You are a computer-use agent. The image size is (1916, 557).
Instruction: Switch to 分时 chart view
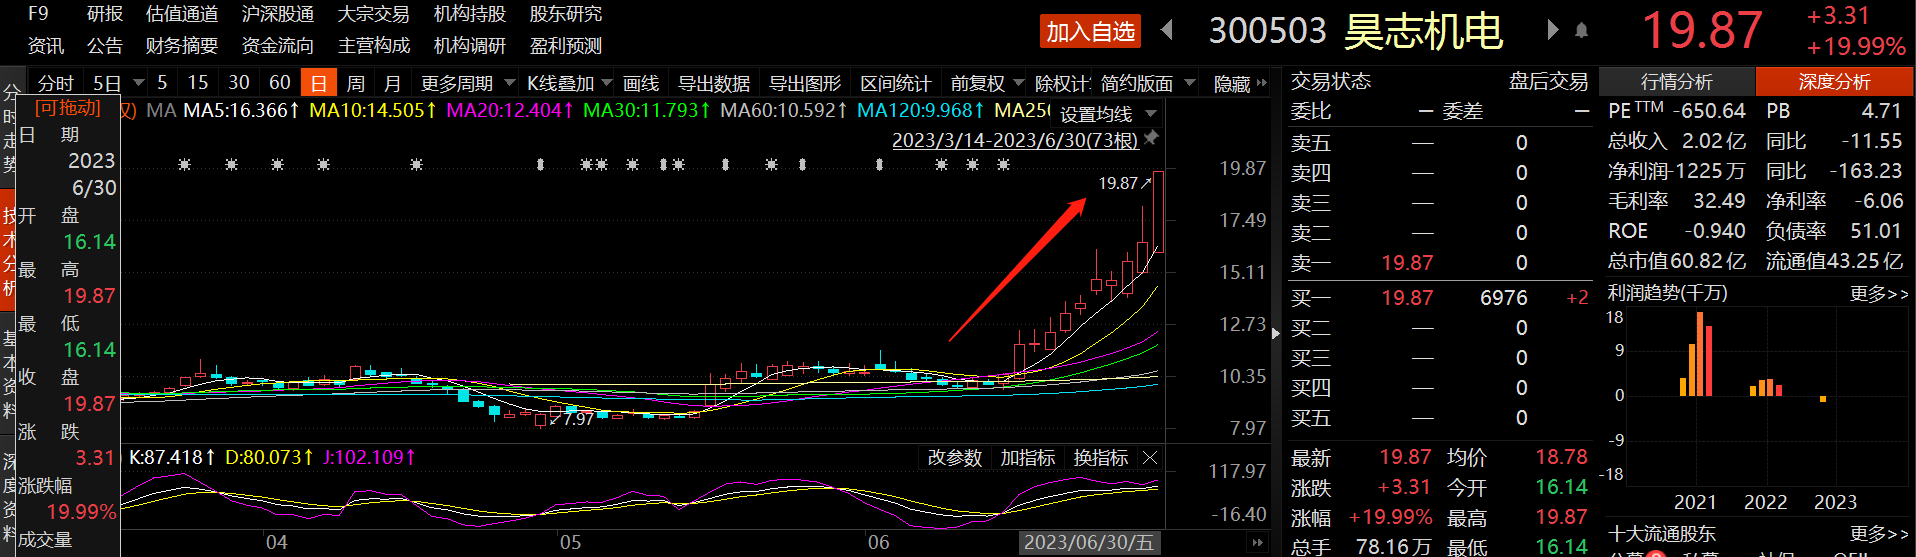(x=56, y=83)
